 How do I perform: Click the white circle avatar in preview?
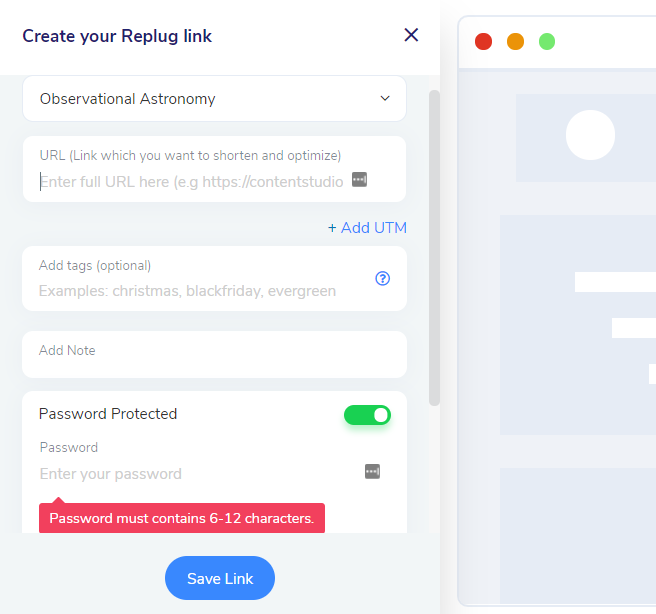click(x=590, y=135)
